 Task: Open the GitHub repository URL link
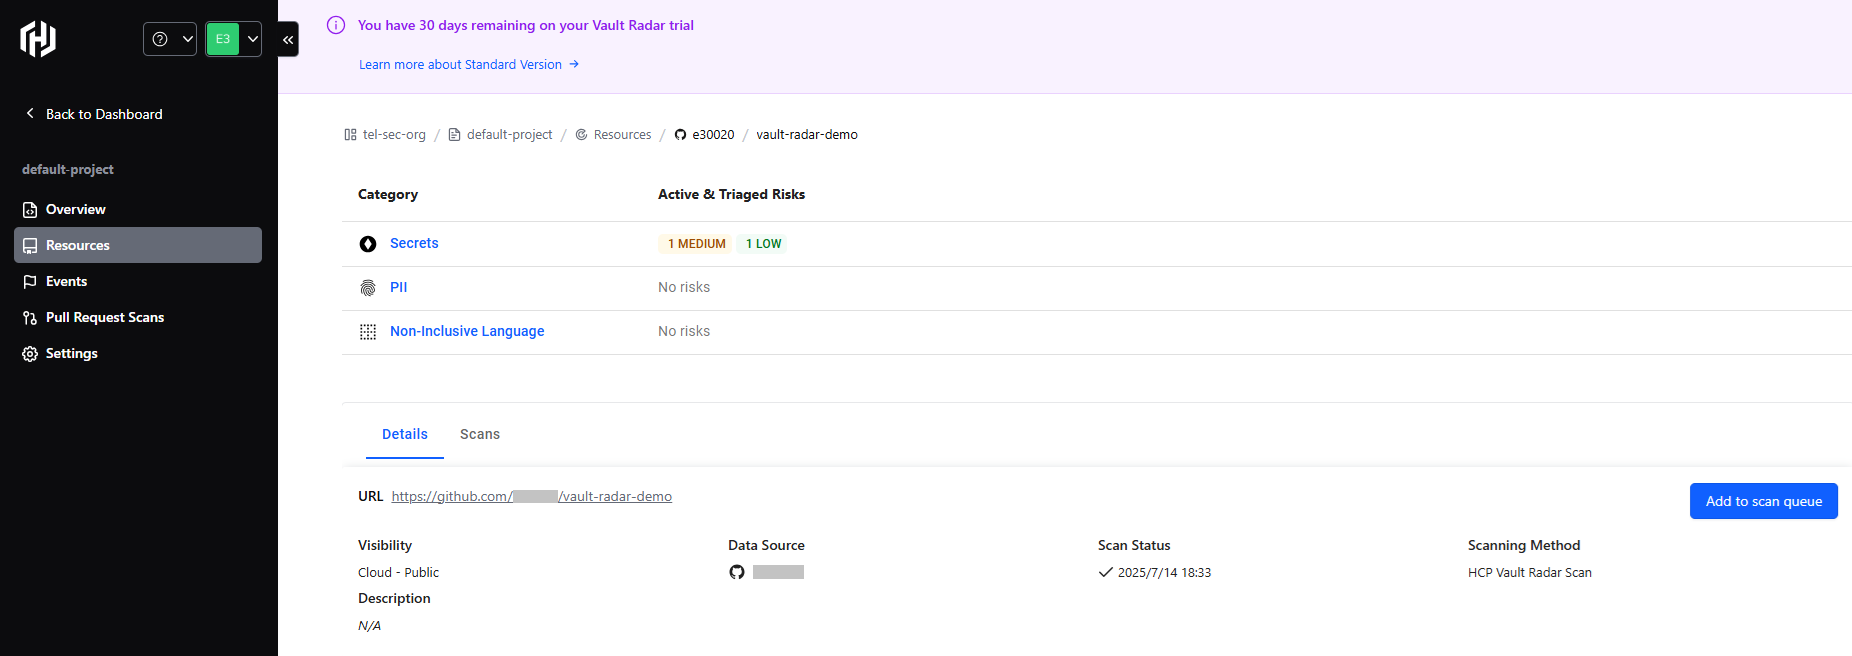coord(532,496)
